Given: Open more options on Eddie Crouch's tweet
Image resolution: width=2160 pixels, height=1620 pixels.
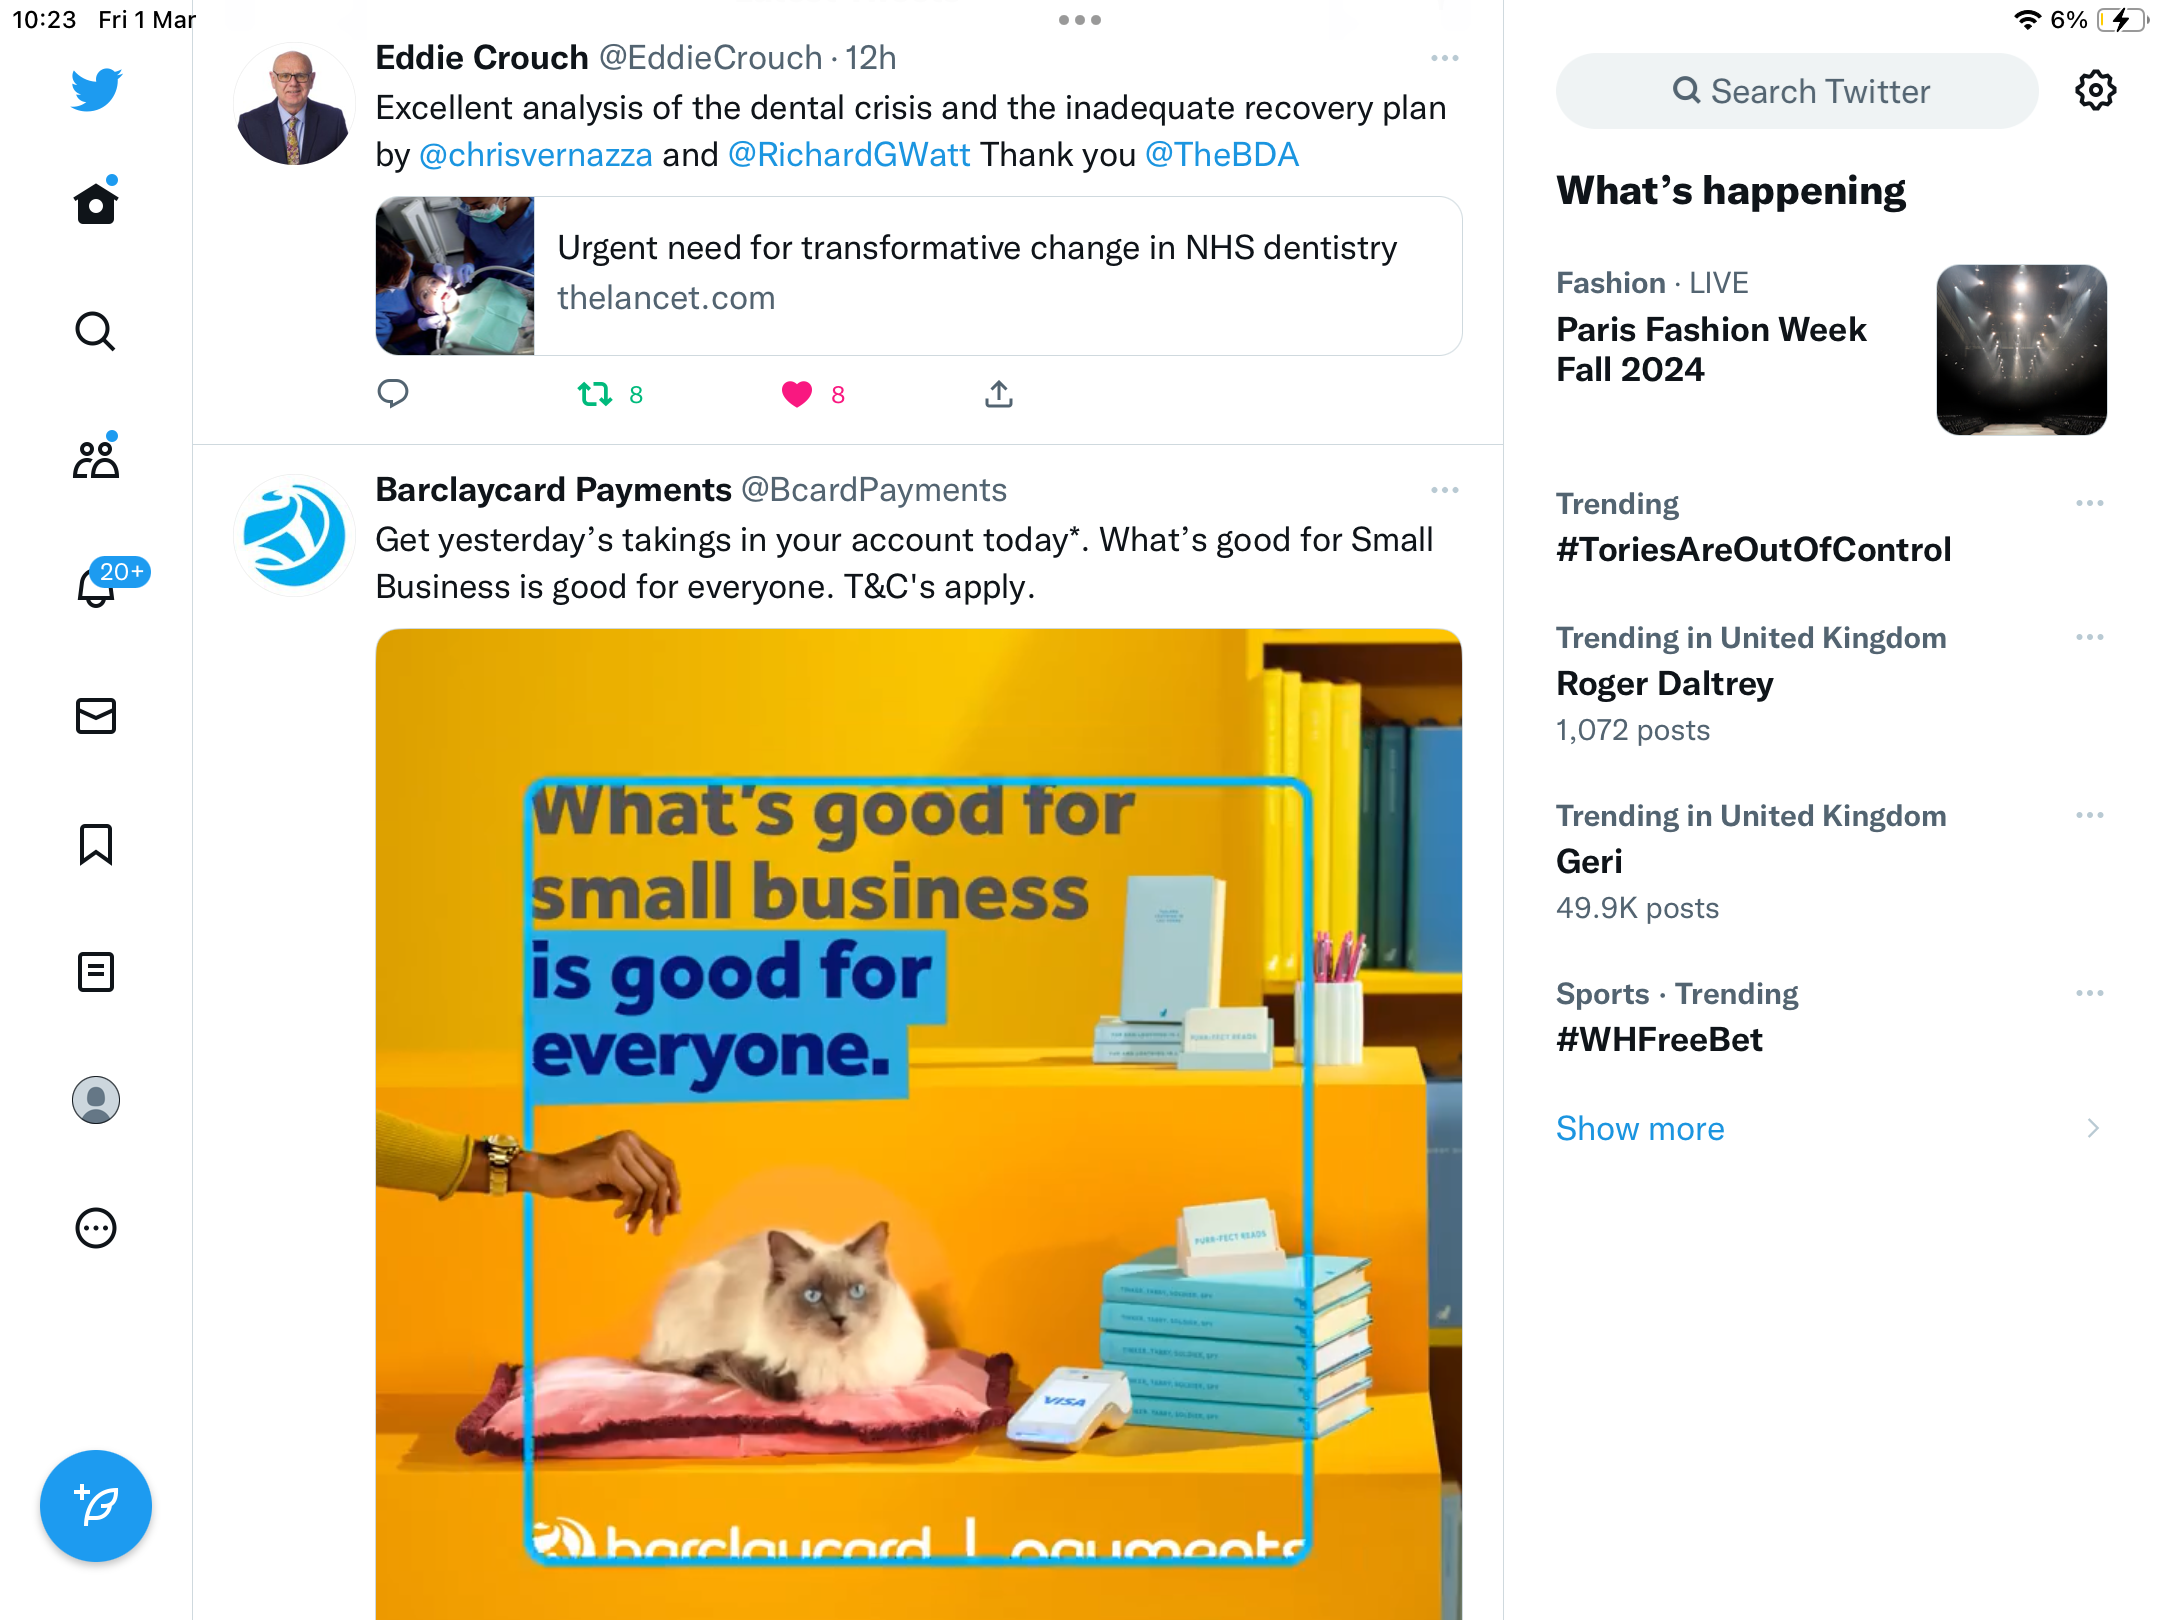Looking at the screenshot, I should point(1444,58).
